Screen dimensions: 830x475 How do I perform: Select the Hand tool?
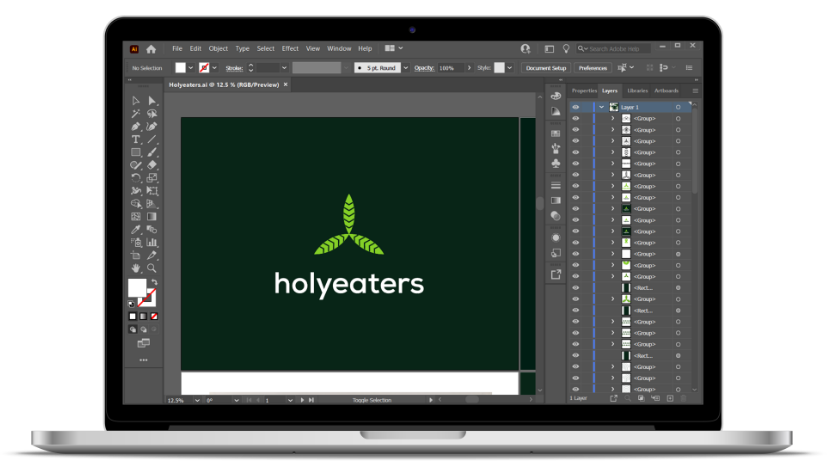[135, 268]
